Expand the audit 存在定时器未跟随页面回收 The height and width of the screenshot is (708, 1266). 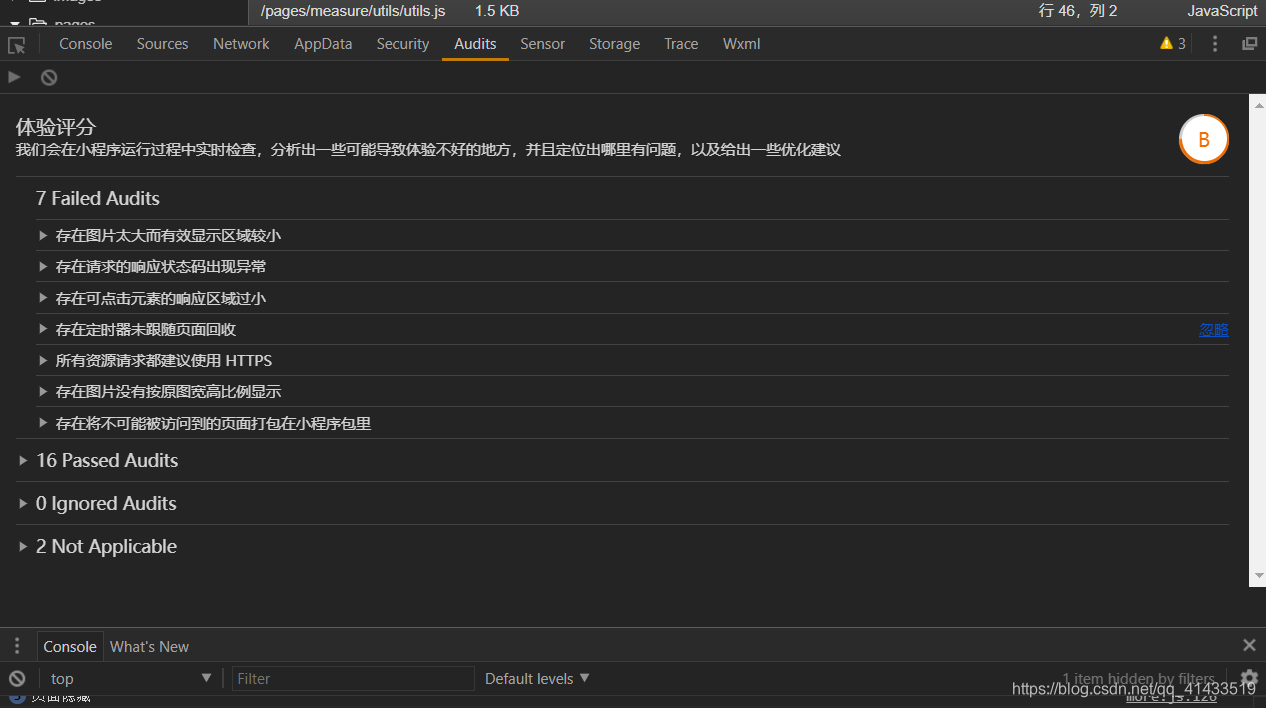[x=632, y=329]
